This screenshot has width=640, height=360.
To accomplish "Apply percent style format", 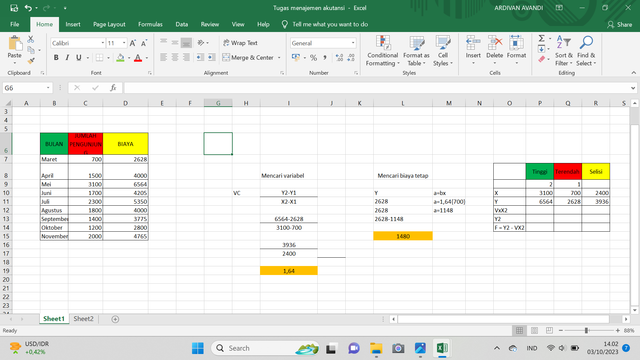I will (x=313, y=58).
